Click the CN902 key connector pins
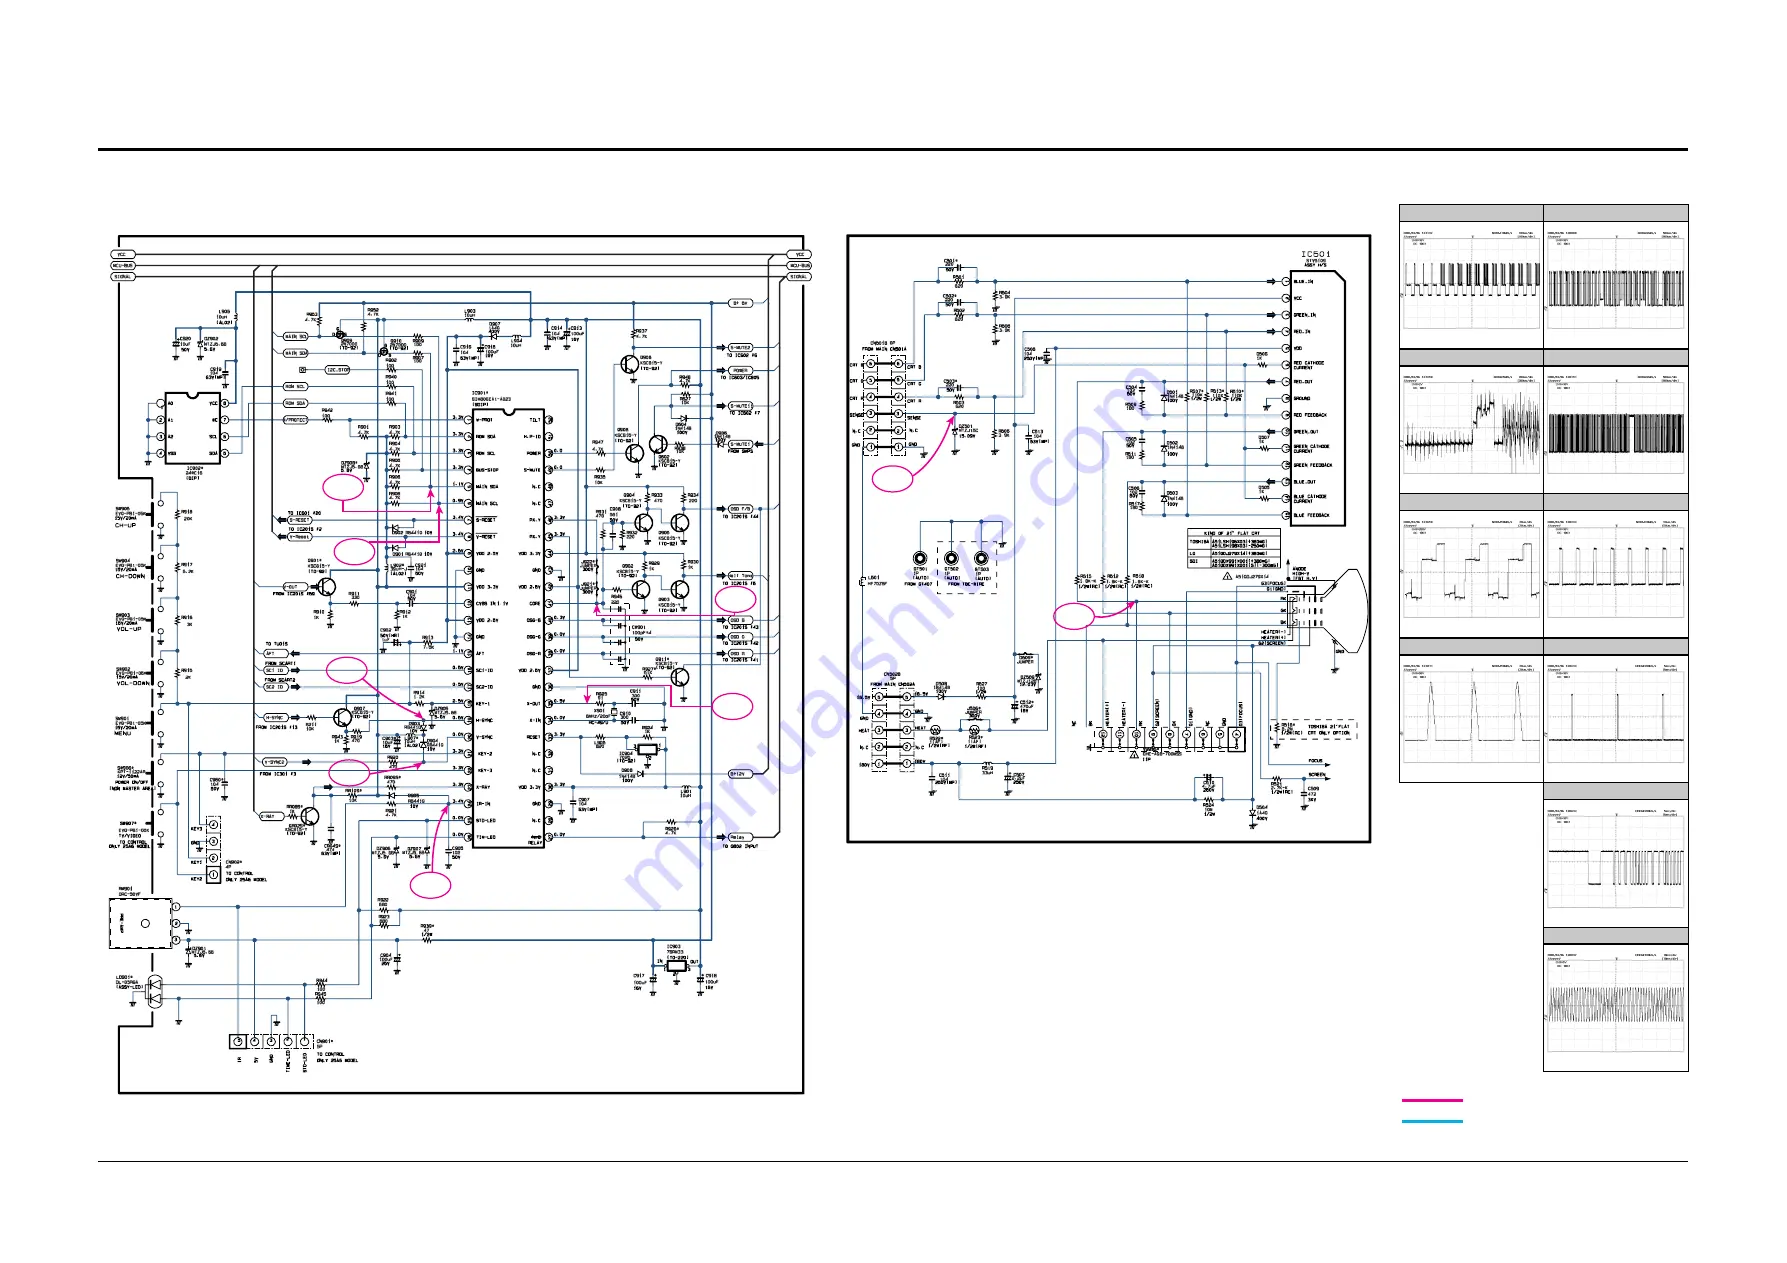Viewport: 1787px width, 1263px height. tap(212, 850)
